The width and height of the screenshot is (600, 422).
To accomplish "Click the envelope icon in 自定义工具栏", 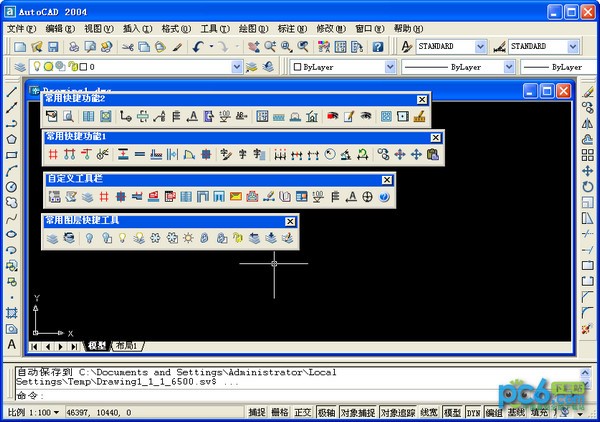I will pos(236,197).
